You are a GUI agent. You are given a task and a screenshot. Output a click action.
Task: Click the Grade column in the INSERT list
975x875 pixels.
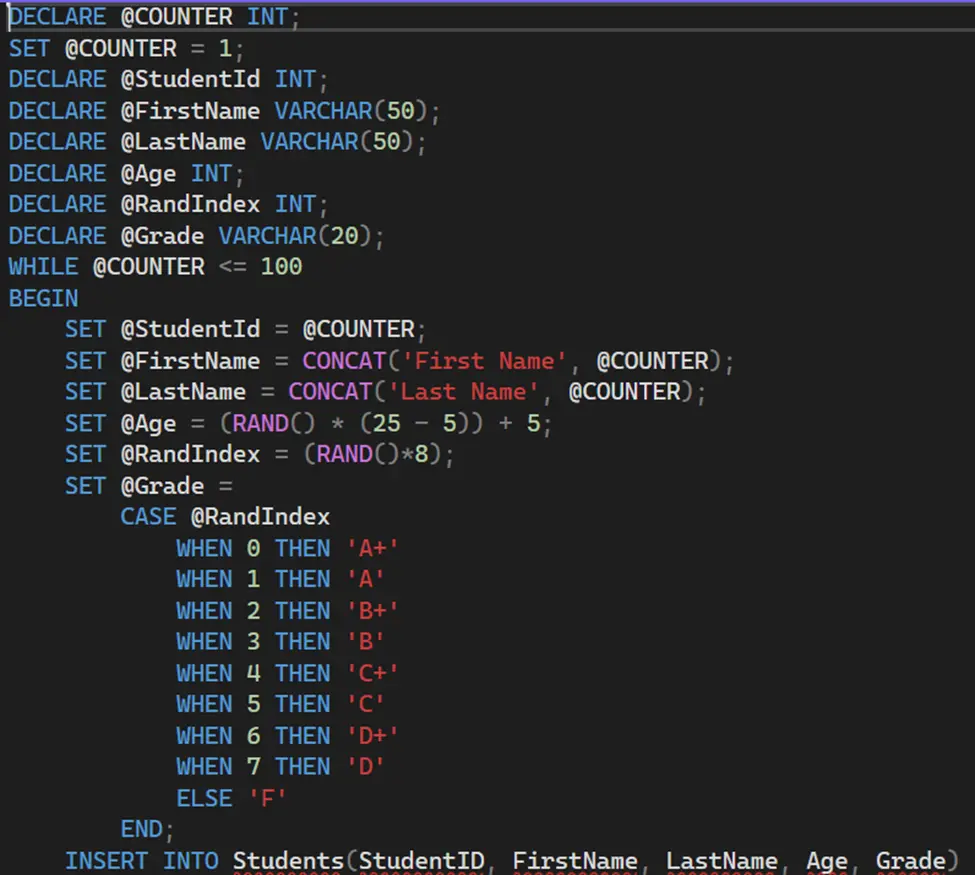tap(911, 861)
